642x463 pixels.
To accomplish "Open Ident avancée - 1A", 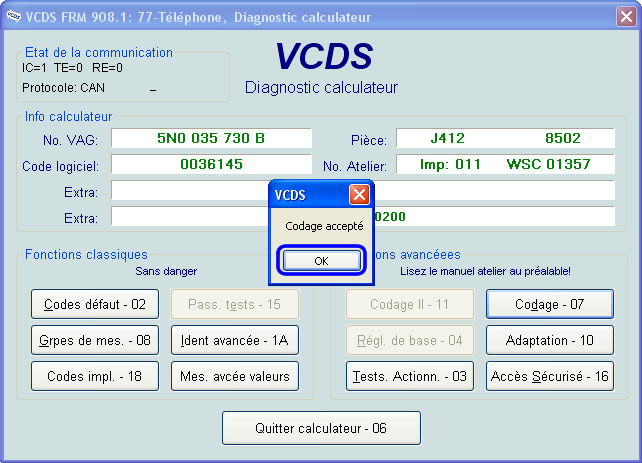I will (x=235, y=340).
